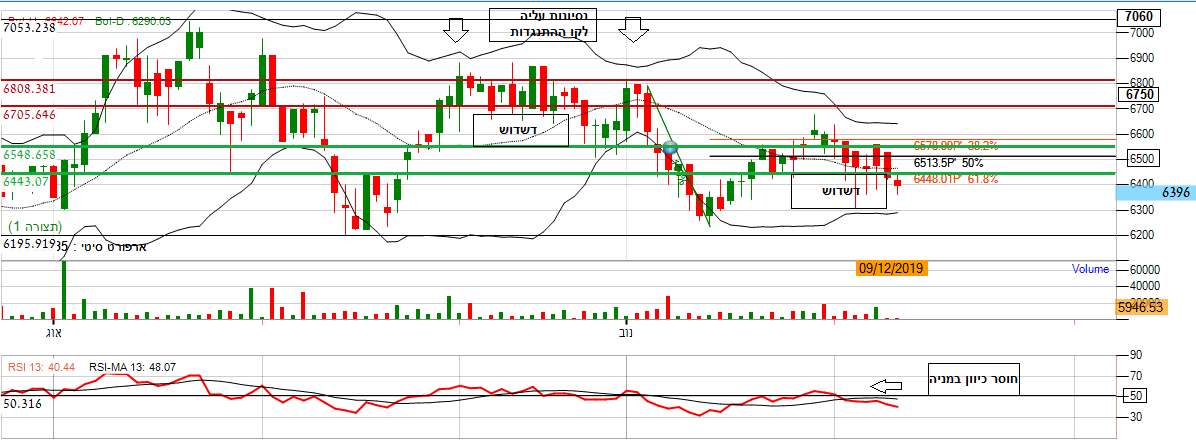Click the 6808.381 resistance level label
The image size is (1196, 440).
31,89
